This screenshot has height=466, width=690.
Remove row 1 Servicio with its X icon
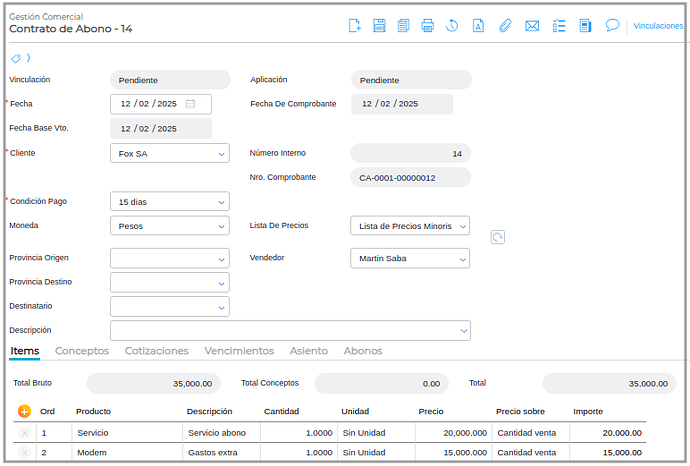point(25,433)
